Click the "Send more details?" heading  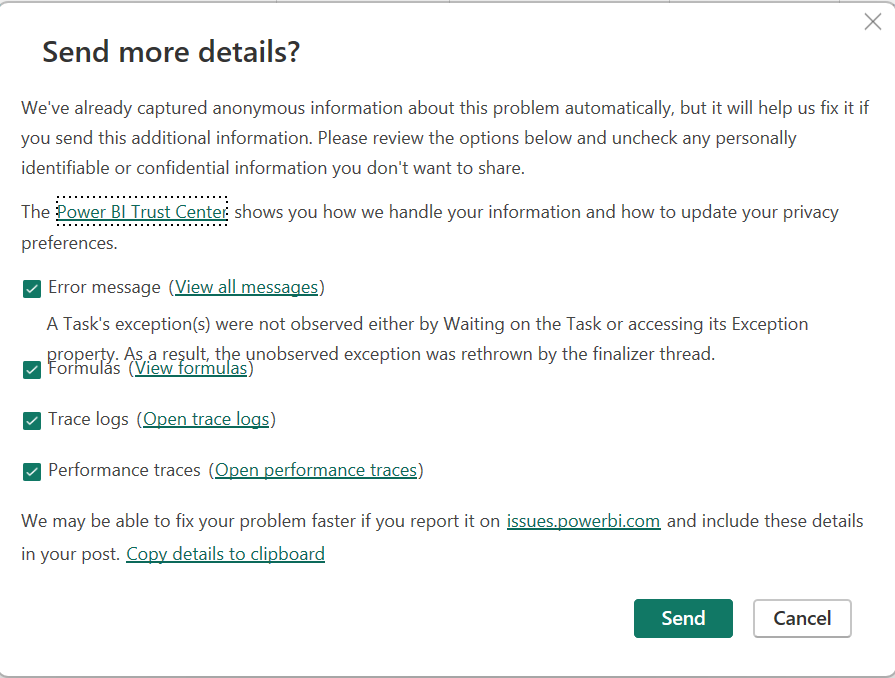[171, 52]
